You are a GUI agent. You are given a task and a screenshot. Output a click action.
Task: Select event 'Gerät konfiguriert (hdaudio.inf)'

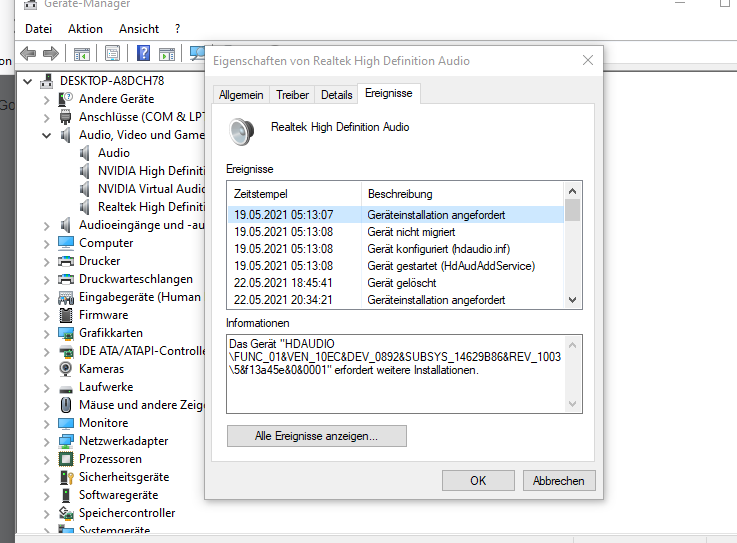(x=396, y=249)
